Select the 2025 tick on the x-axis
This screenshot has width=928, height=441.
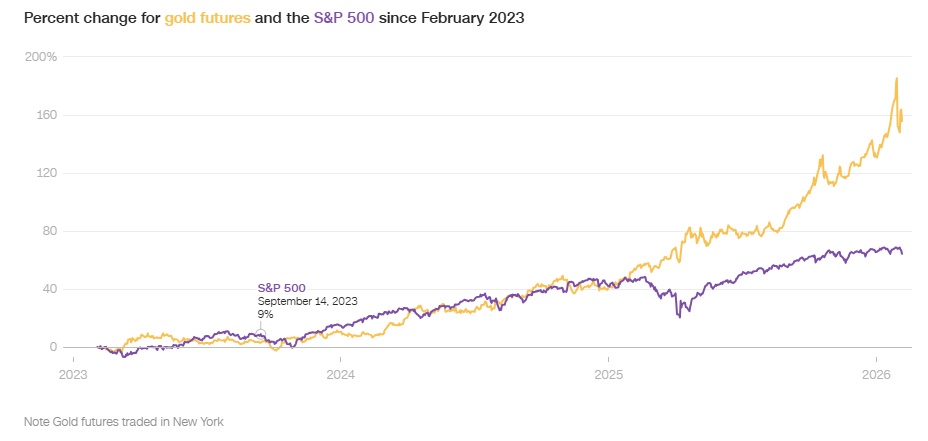(x=608, y=375)
